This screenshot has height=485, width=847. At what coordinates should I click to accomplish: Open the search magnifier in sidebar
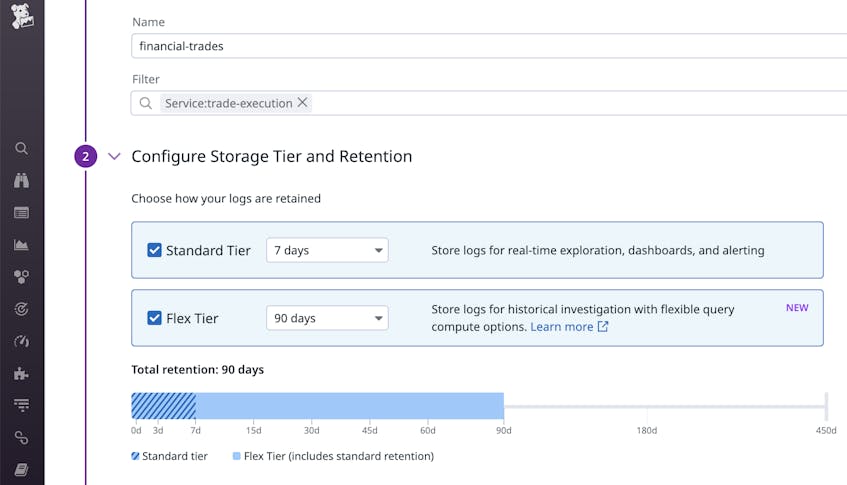[x=21, y=149]
